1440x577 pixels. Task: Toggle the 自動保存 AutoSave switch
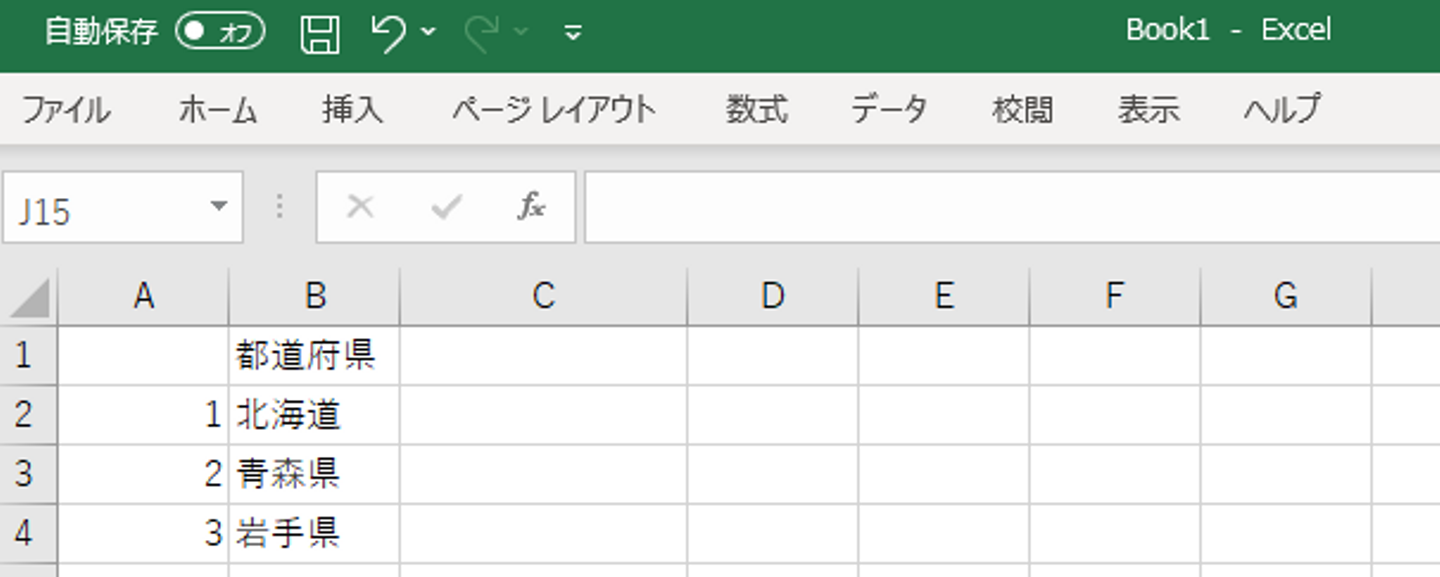[x=220, y=32]
